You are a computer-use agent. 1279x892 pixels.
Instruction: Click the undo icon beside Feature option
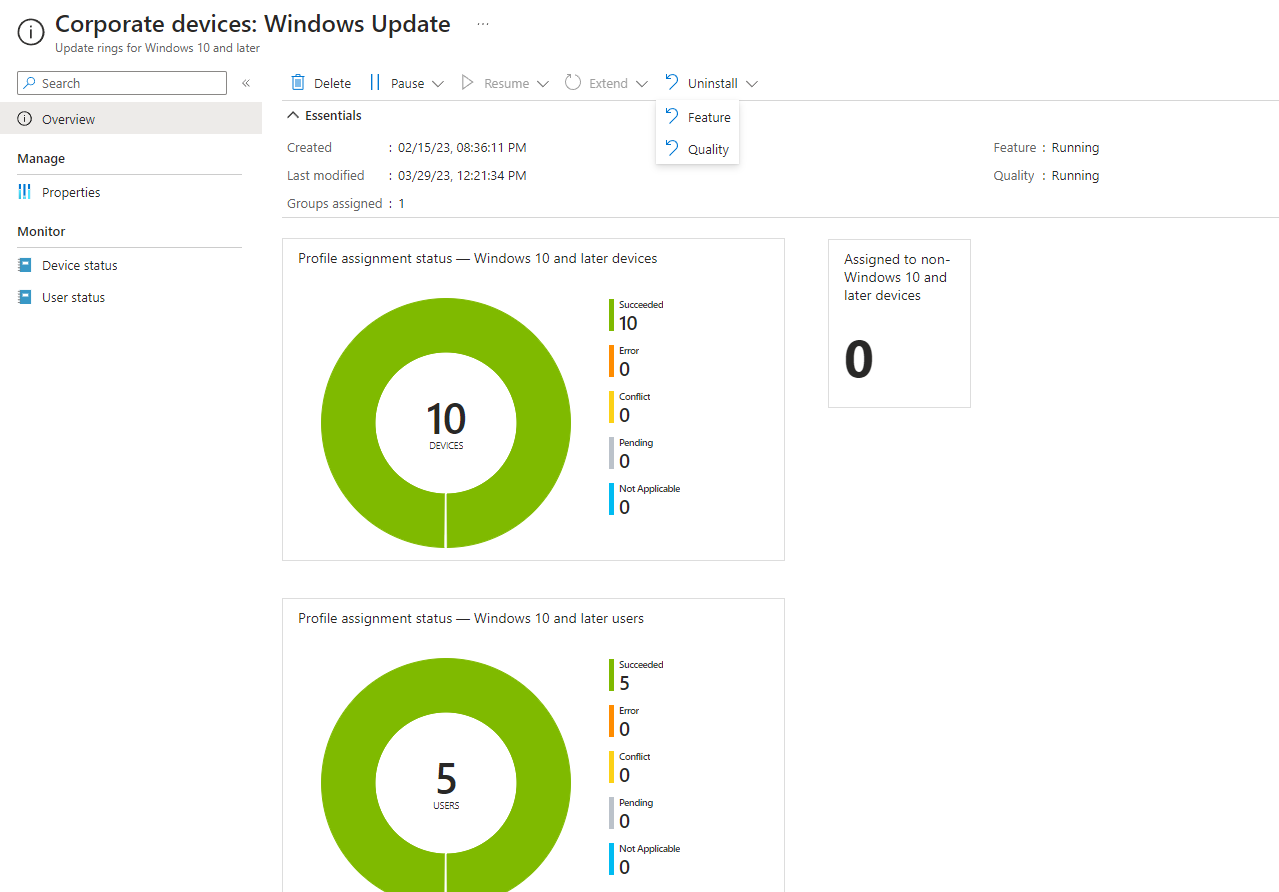coord(672,117)
